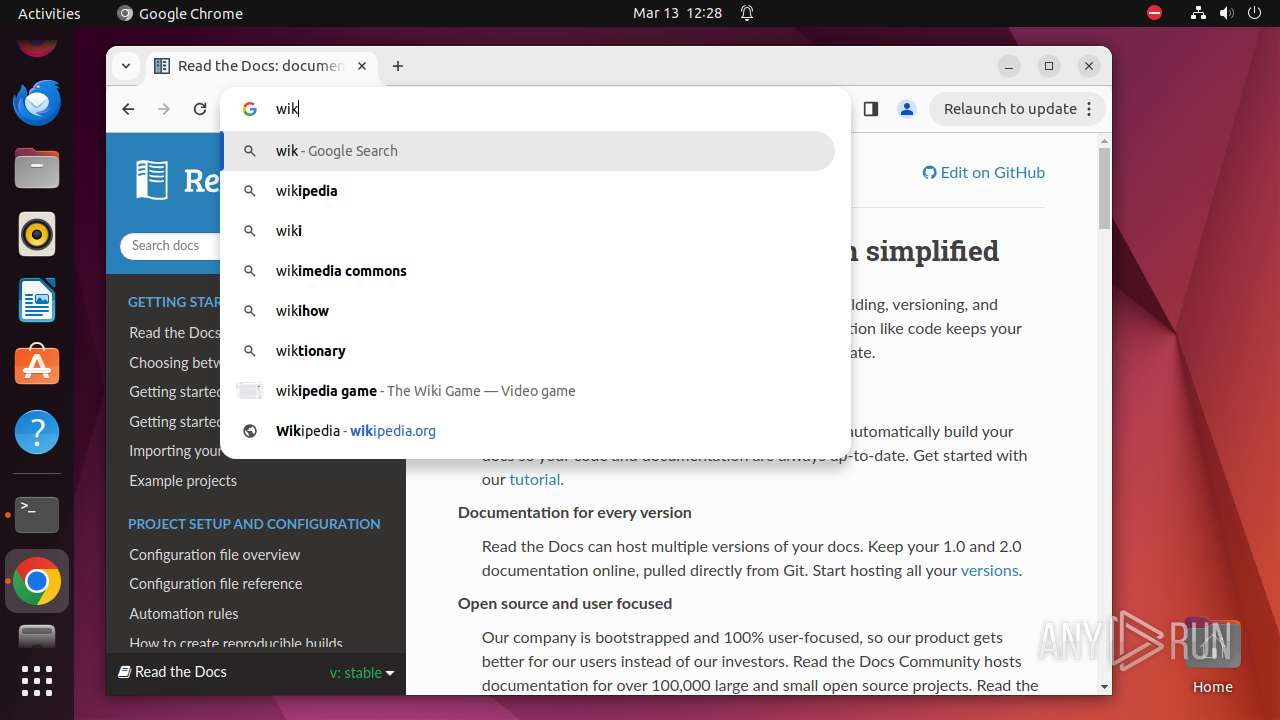The width and height of the screenshot is (1280, 720).
Task: Open 'Configuration file reference' sidebar link
Action: coord(215,583)
